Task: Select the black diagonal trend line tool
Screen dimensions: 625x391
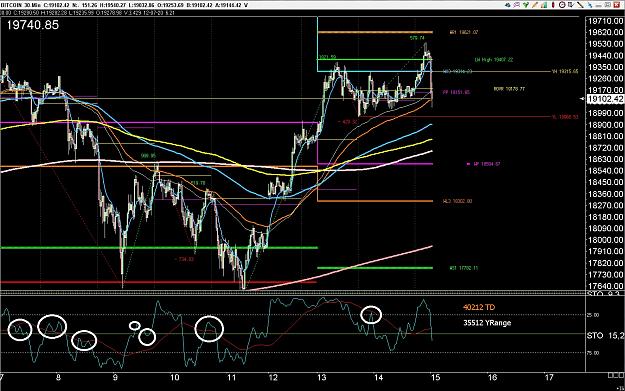Action: (580, 5)
